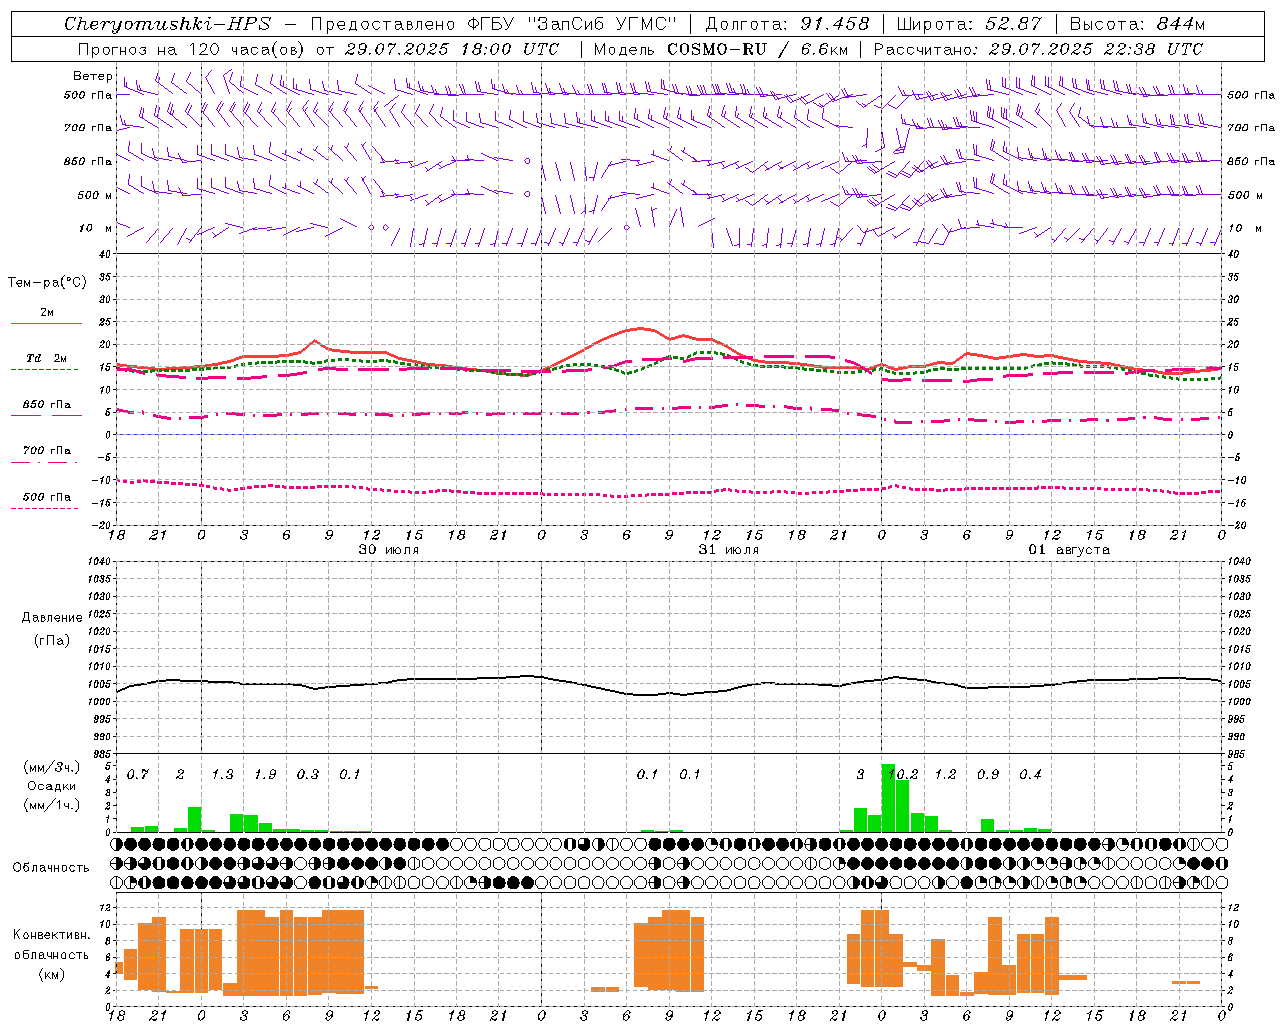Click the dashed 700 гПа legend line
The height and width of the screenshot is (1024, 1280).
(46, 462)
